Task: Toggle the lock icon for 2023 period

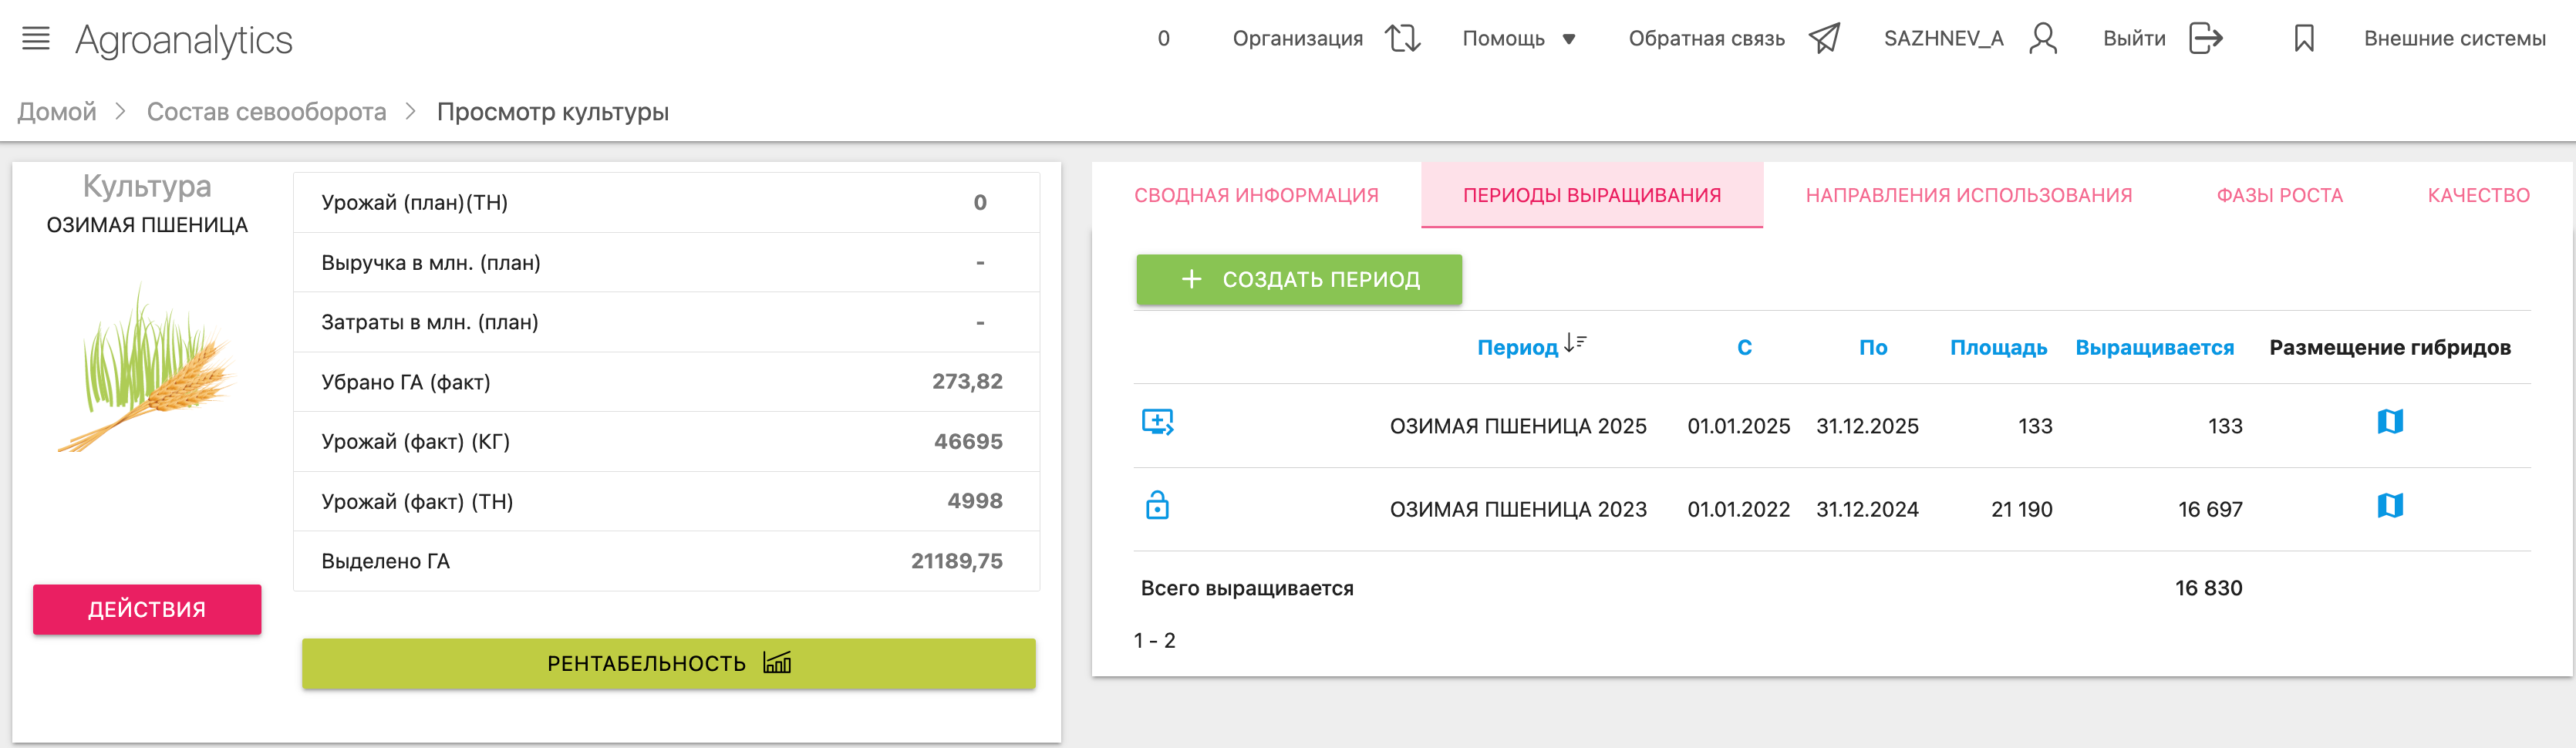Action: pyautogui.click(x=1157, y=506)
